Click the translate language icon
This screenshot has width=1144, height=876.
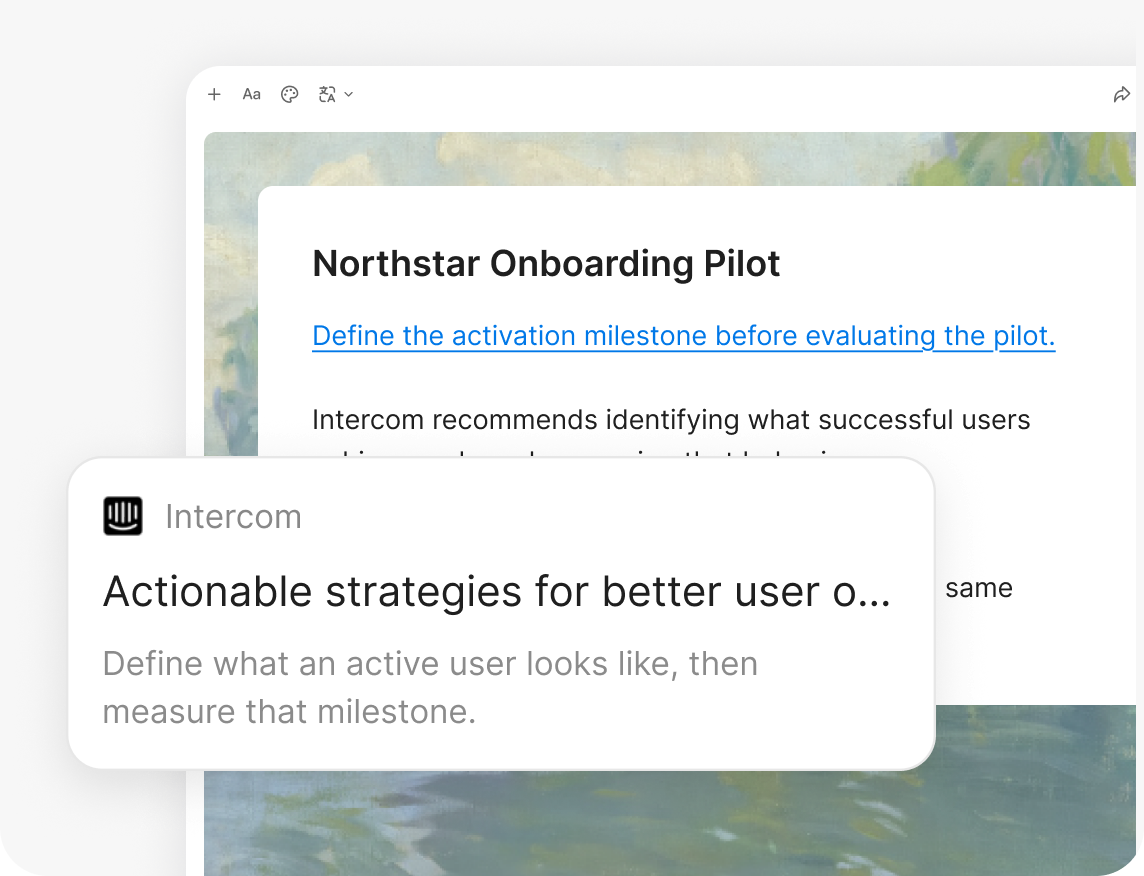coord(327,94)
